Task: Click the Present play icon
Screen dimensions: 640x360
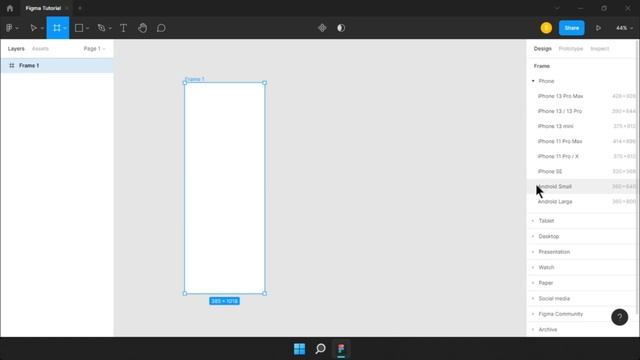Action: click(x=598, y=28)
